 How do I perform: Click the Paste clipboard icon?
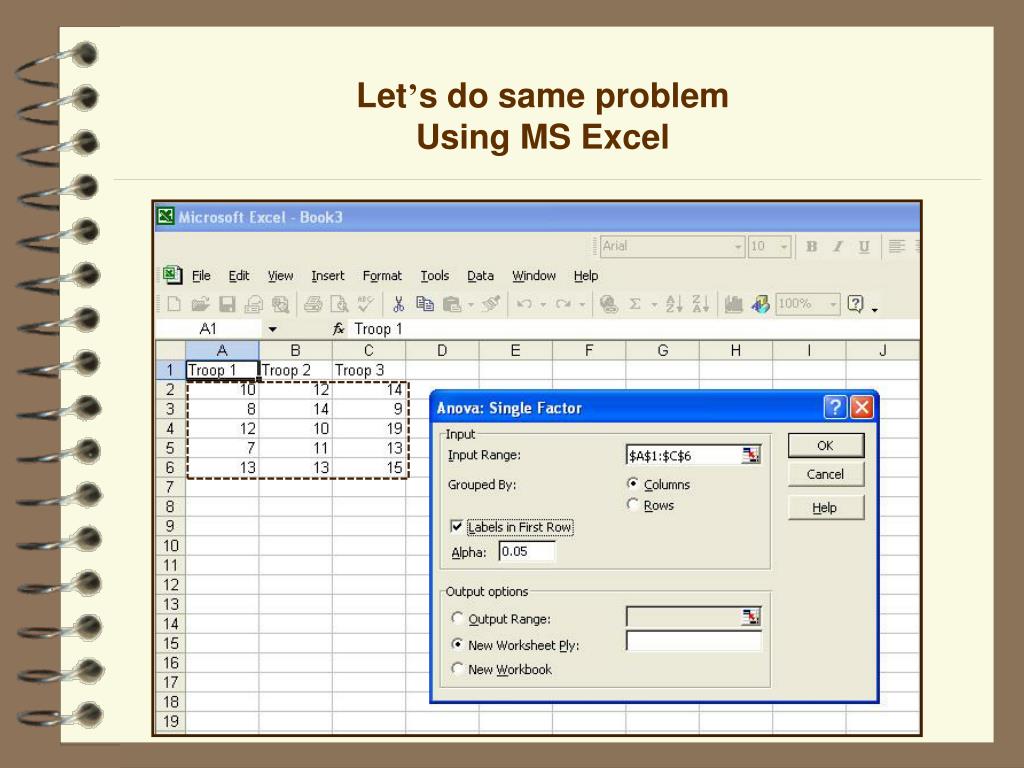pos(452,304)
